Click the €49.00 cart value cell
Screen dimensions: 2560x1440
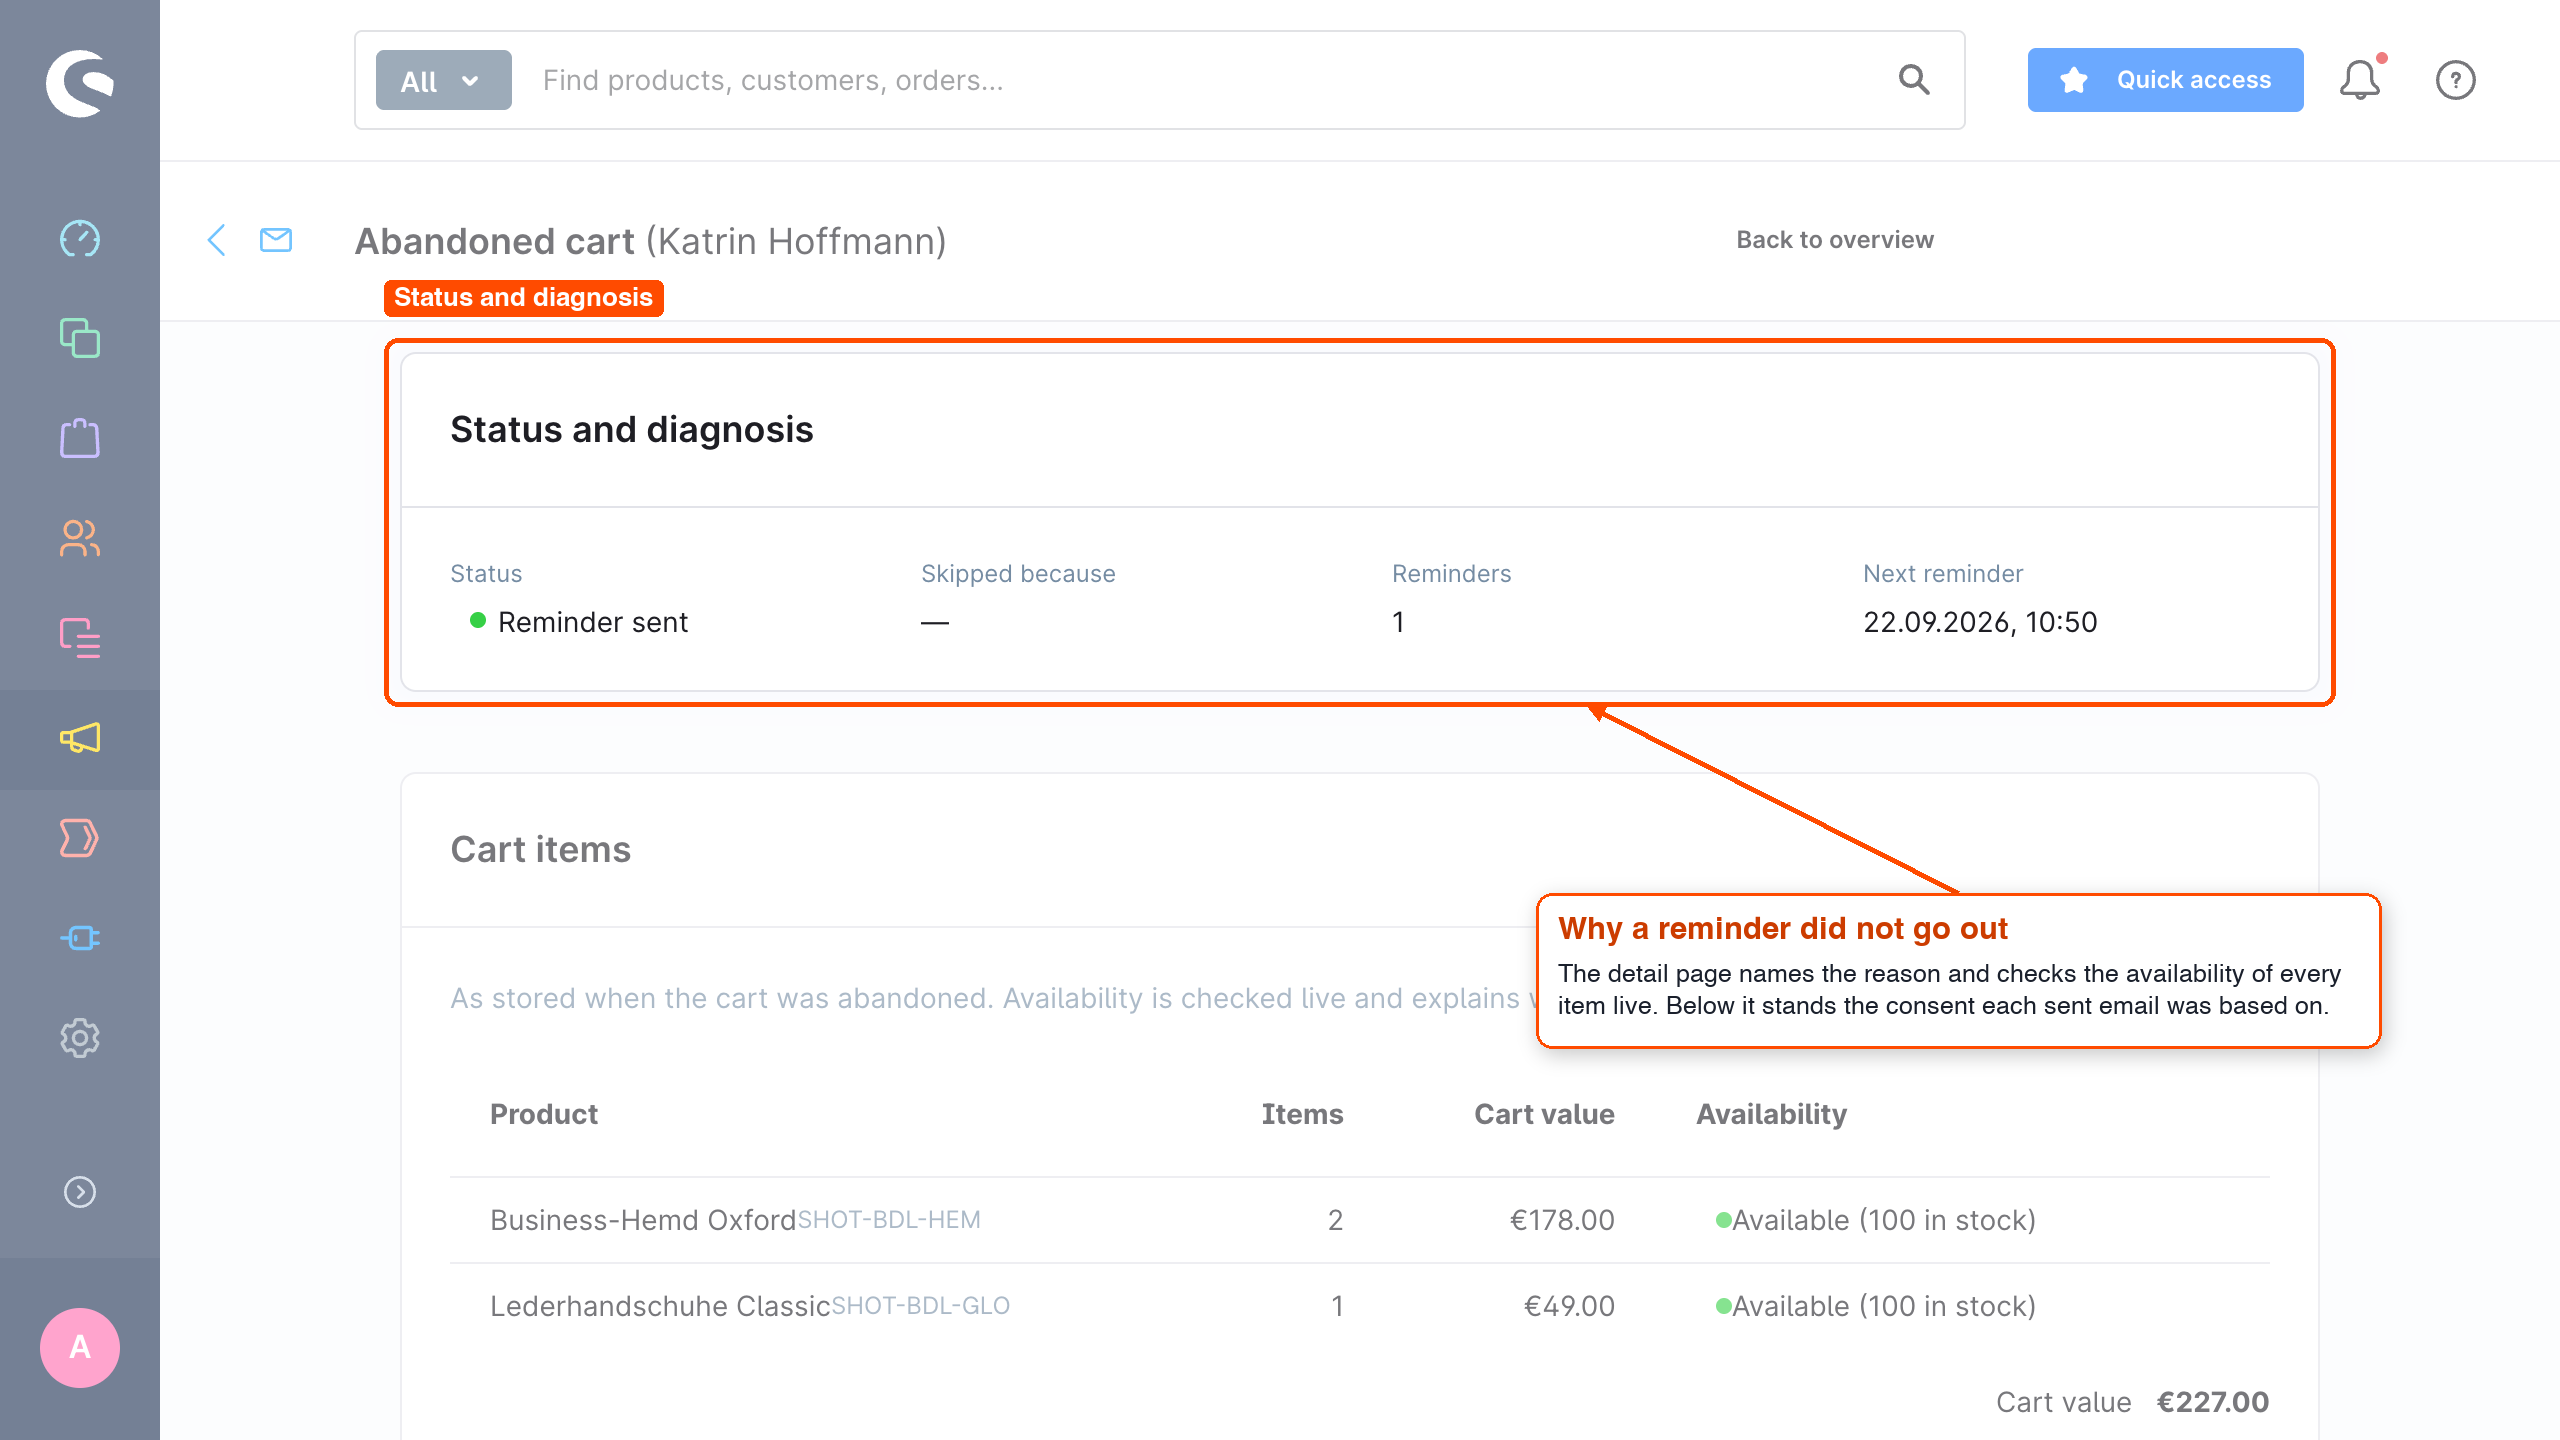pos(1569,1306)
